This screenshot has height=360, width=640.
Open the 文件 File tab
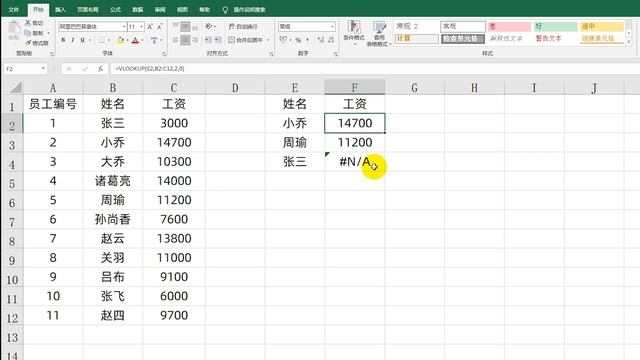click(13, 9)
